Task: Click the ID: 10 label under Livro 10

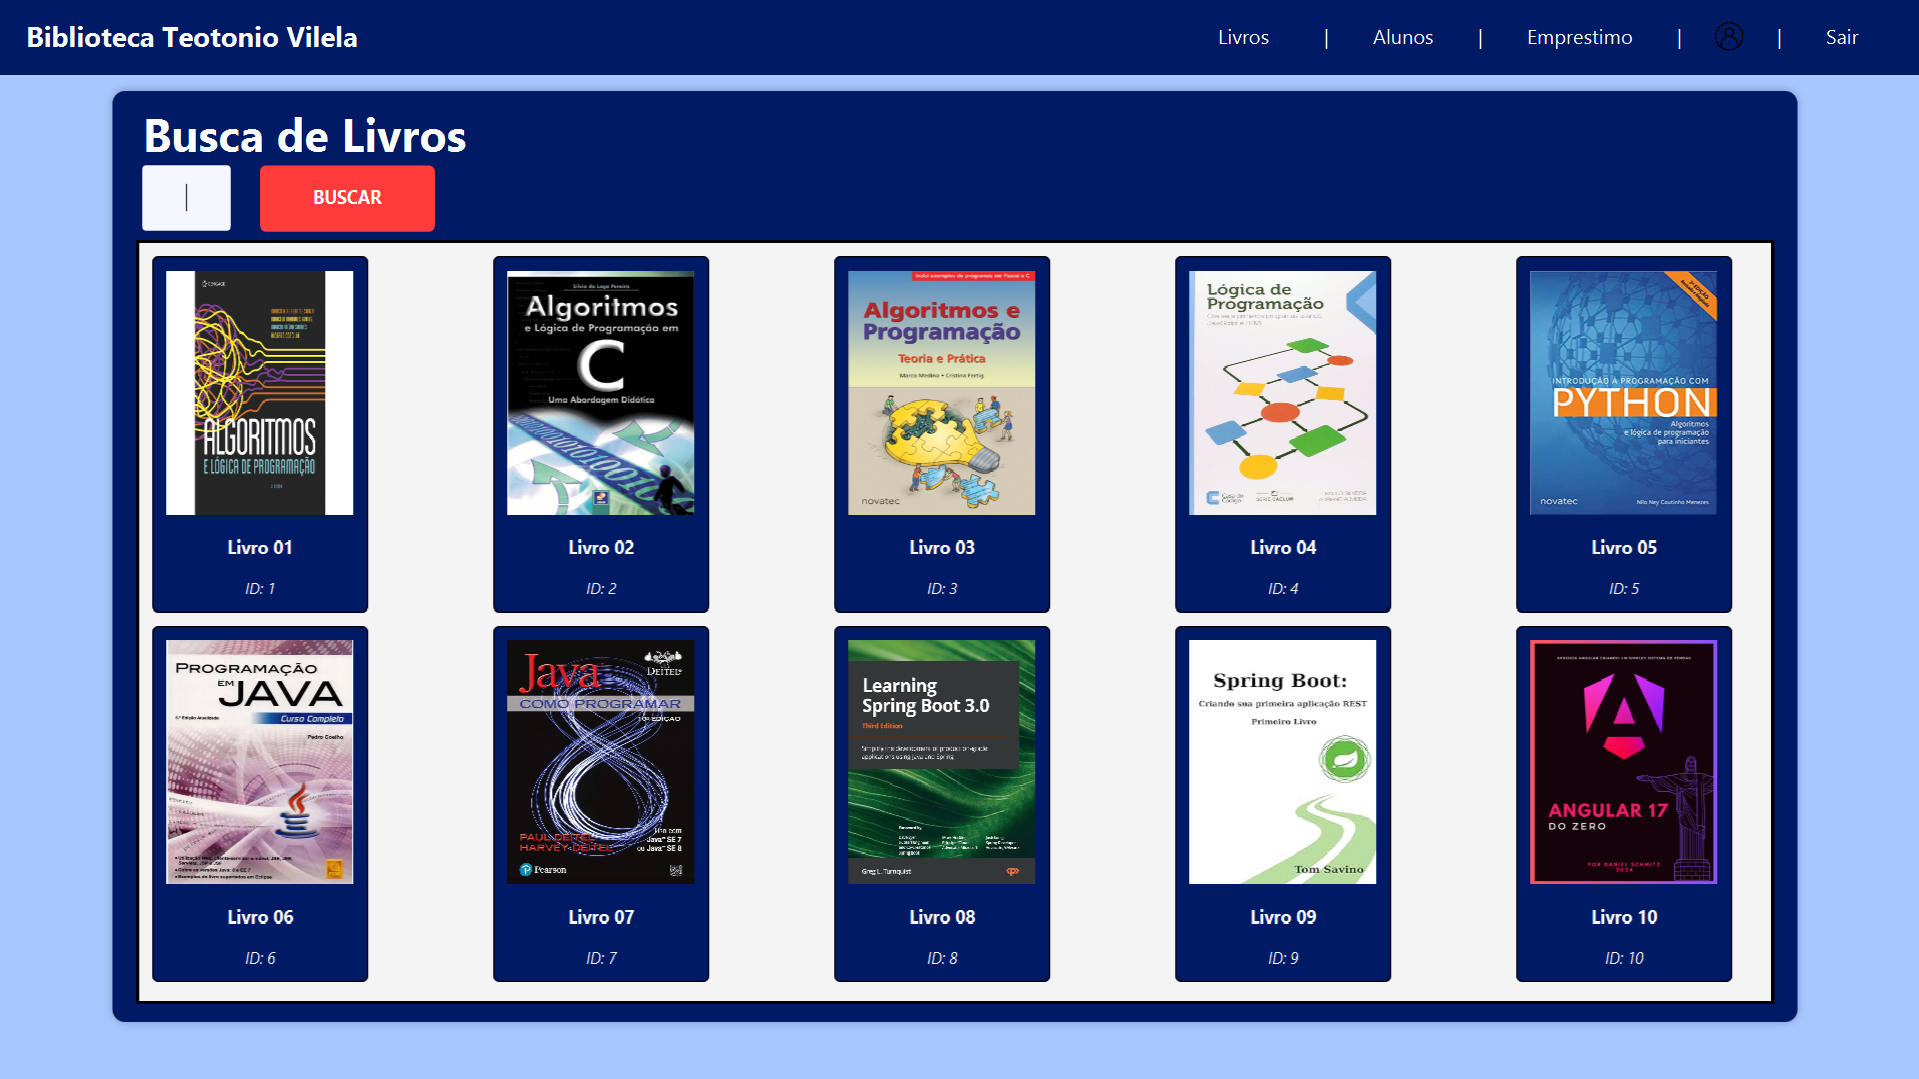Action: click(1623, 957)
